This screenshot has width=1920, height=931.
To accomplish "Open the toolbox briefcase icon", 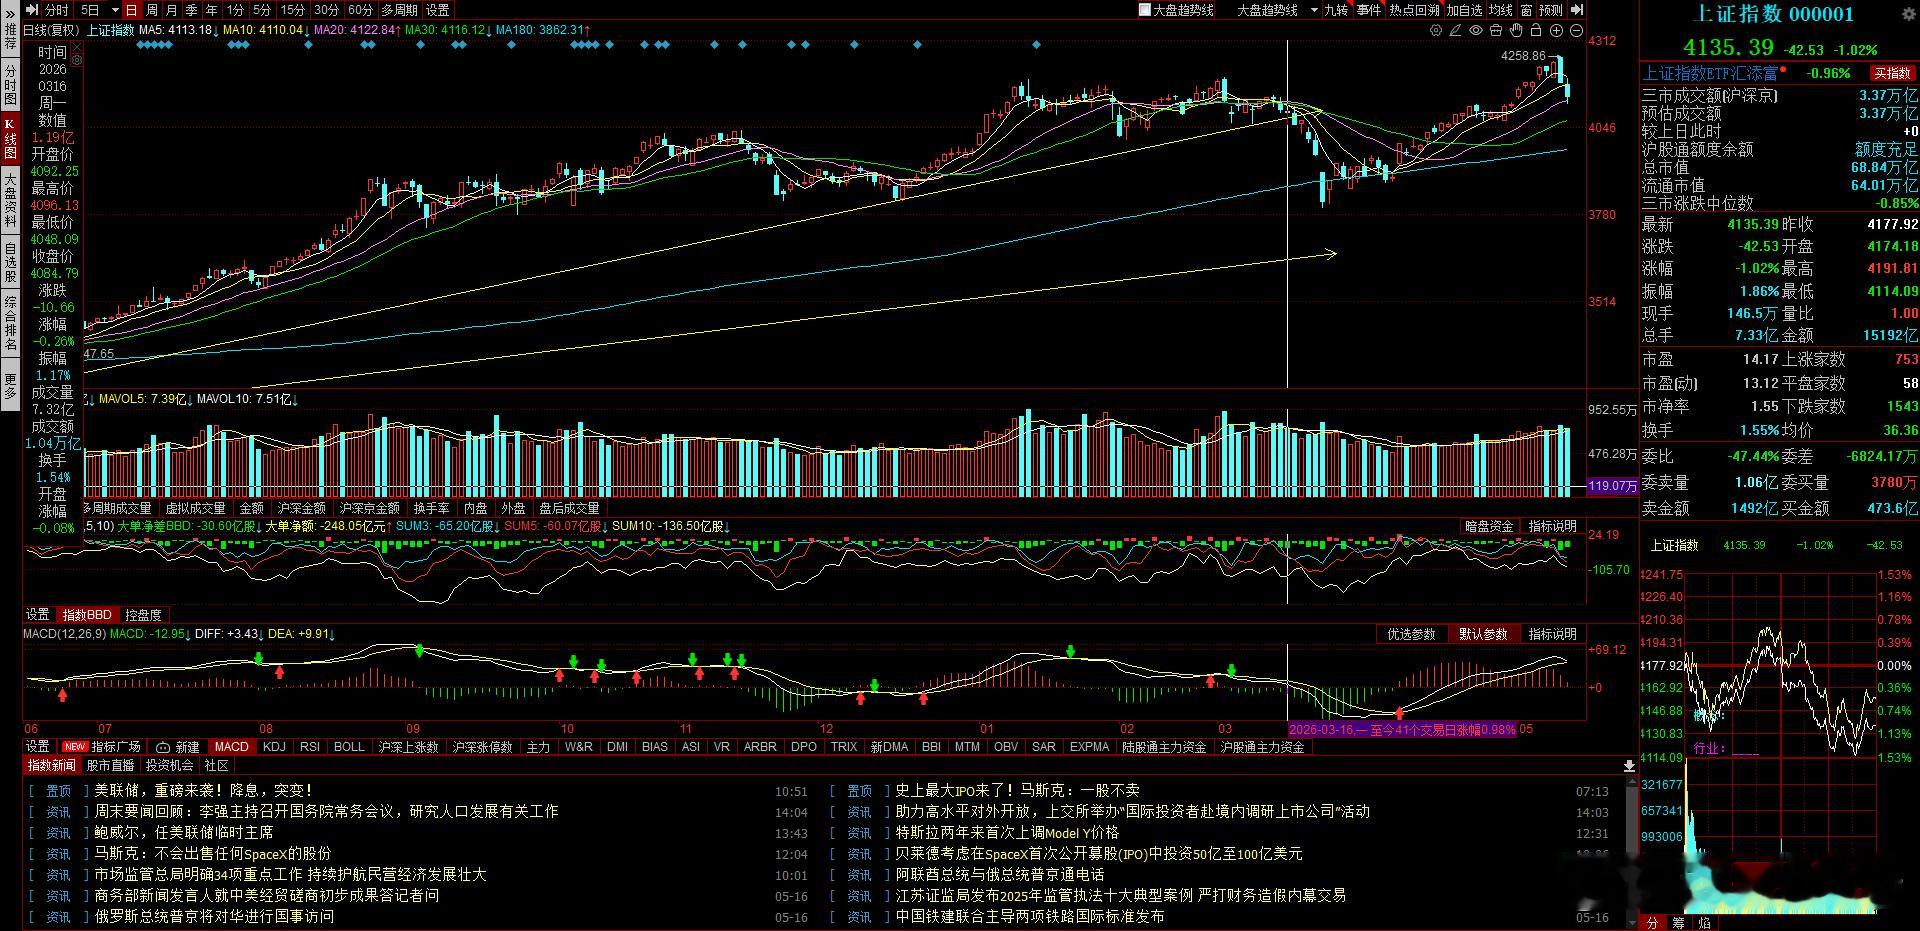I will [1496, 30].
